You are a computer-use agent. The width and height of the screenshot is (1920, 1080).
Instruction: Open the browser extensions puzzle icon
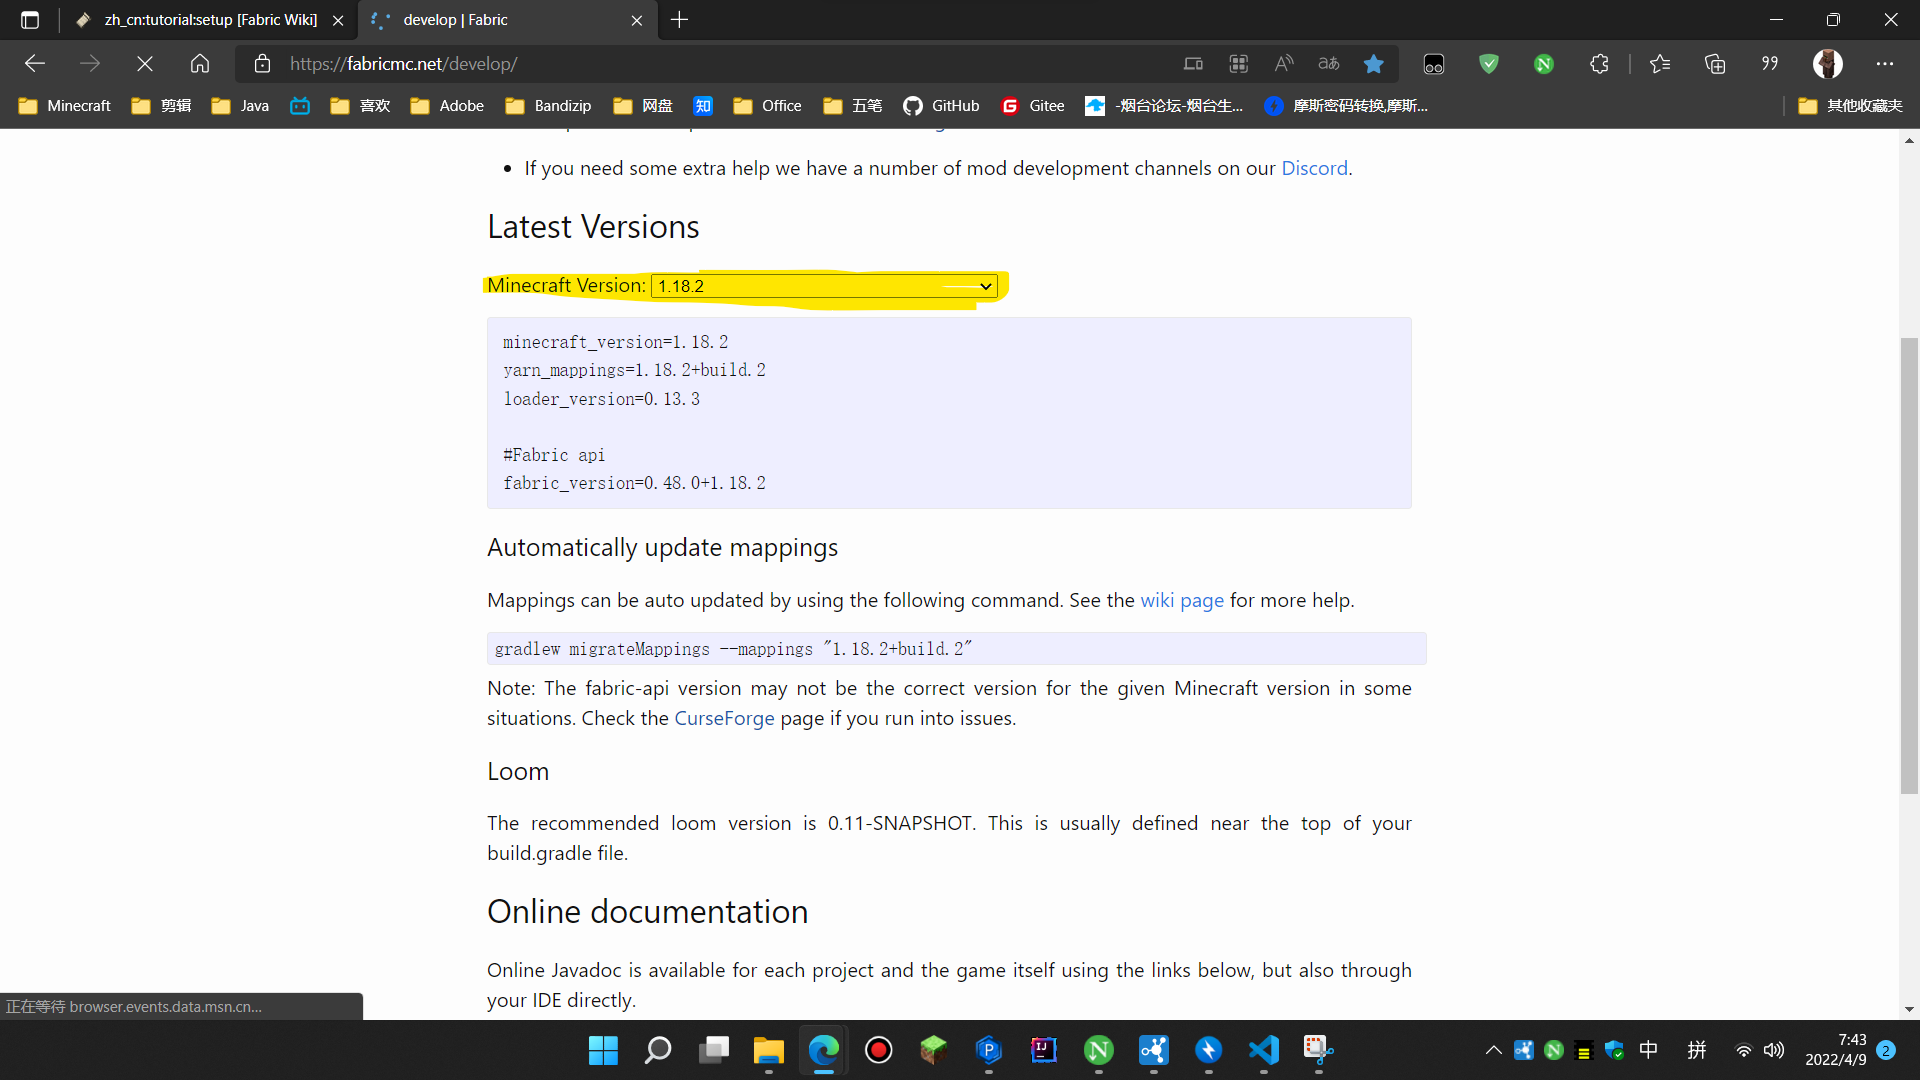pos(1599,63)
